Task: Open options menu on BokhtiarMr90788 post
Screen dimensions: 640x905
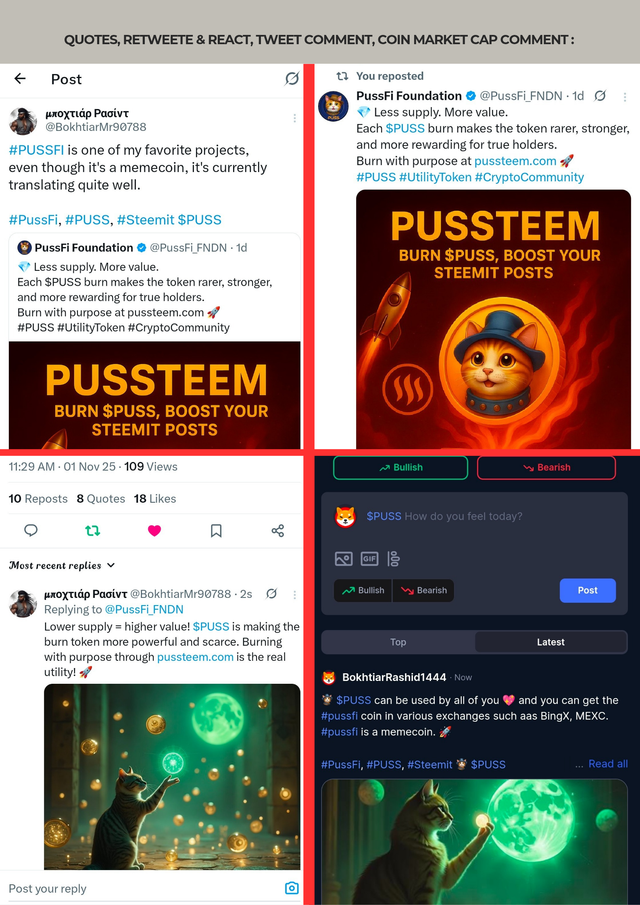Action: tap(294, 118)
